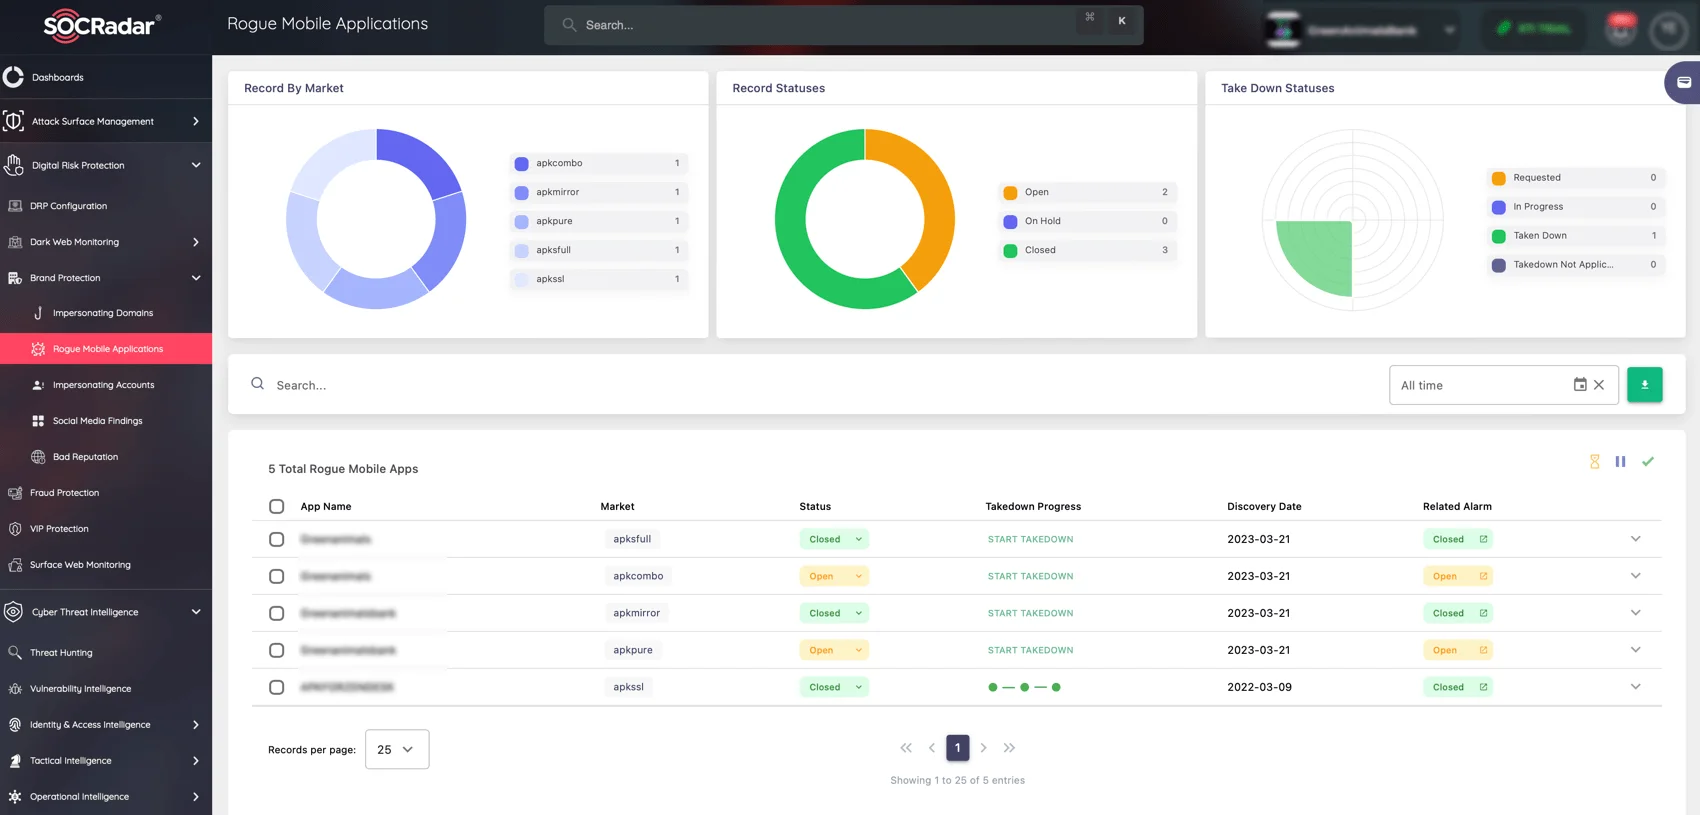Expand Operational Intelligence menu

coord(196,797)
